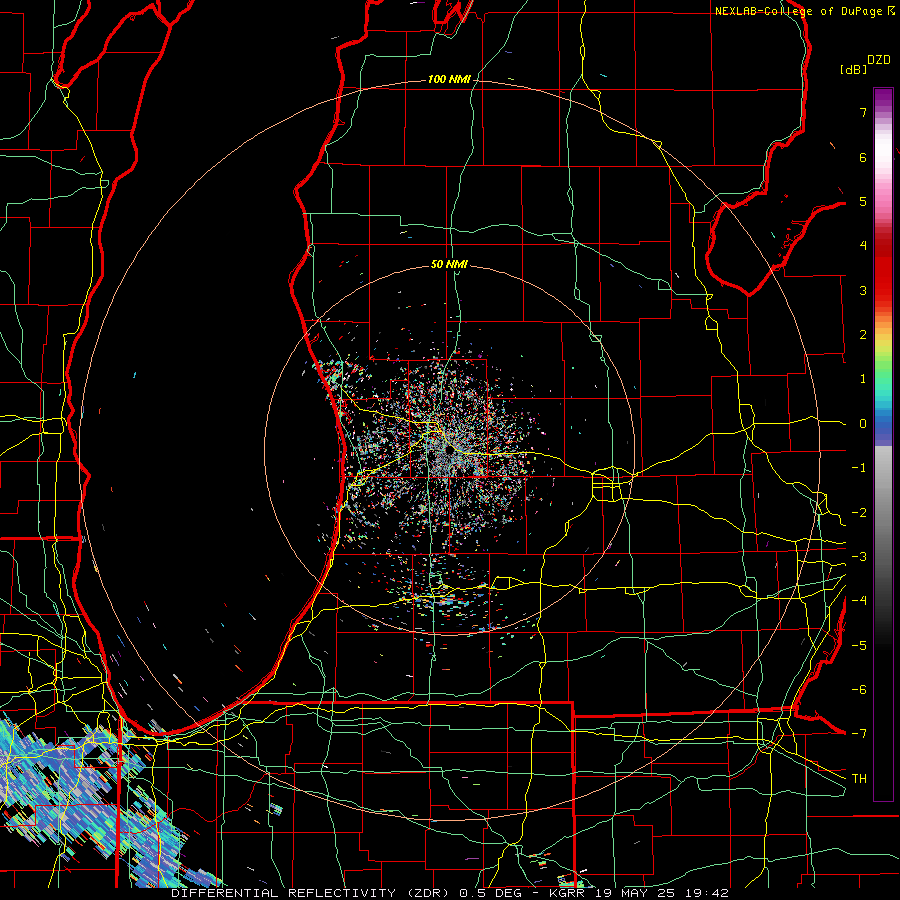Click the 0 value on color scale
900x900 pixels.
(x=863, y=424)
